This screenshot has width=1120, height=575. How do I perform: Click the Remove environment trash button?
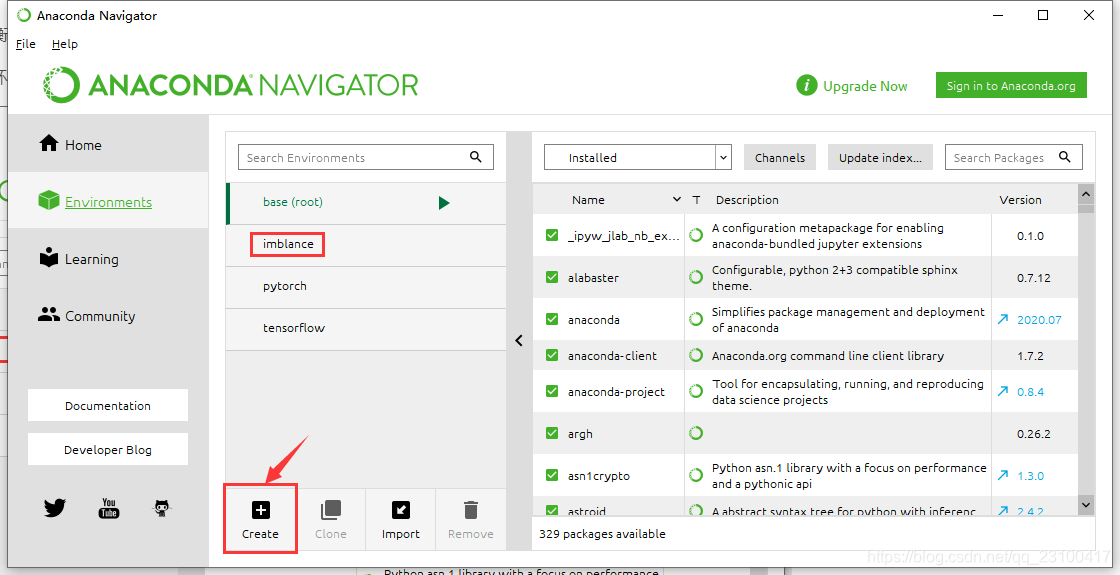(471, 519)
